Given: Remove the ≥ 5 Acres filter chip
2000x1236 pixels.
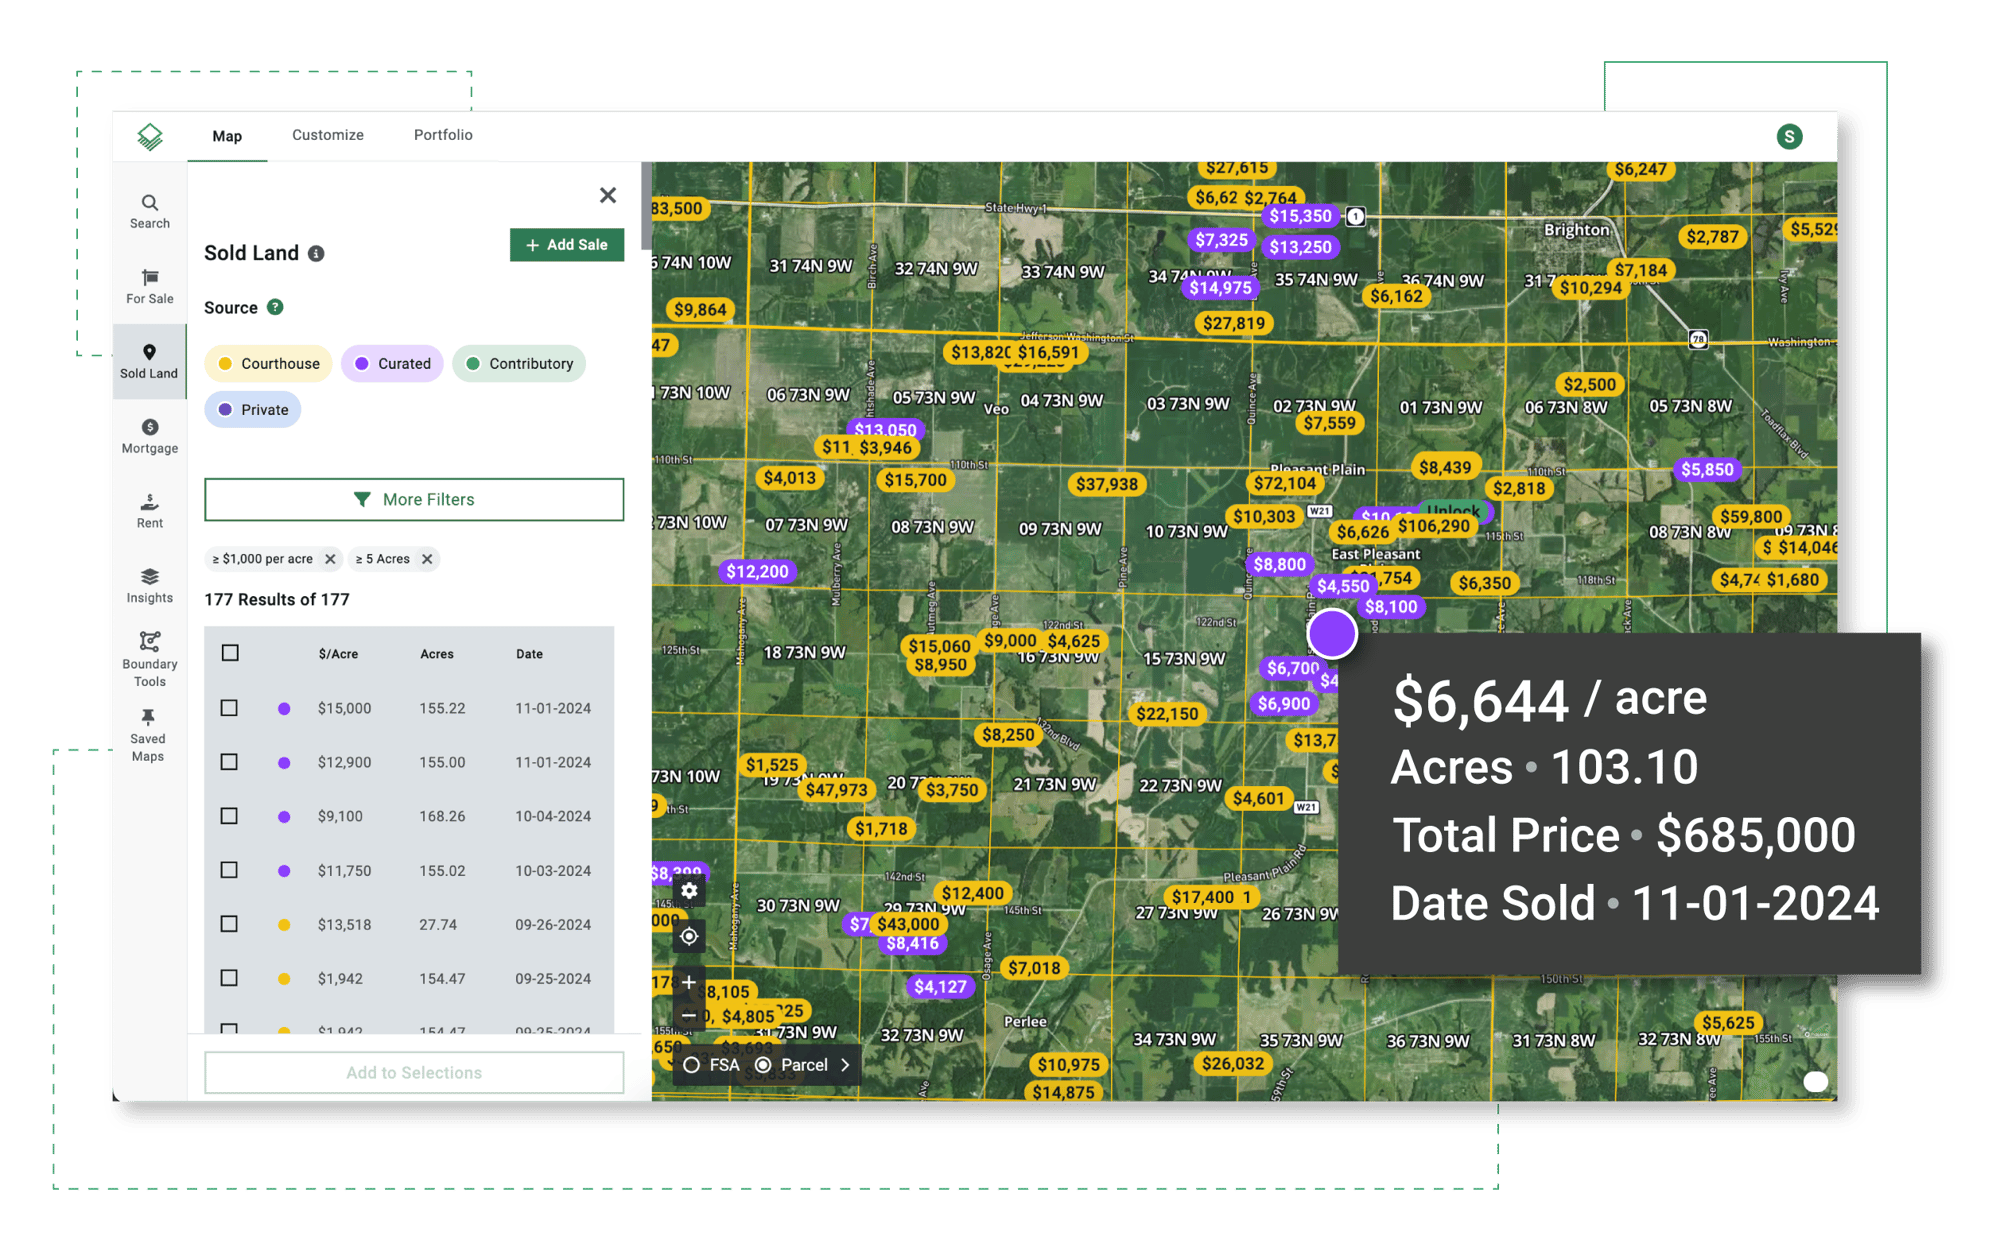Looking at the screenshot, I should [x=427, y=559].
